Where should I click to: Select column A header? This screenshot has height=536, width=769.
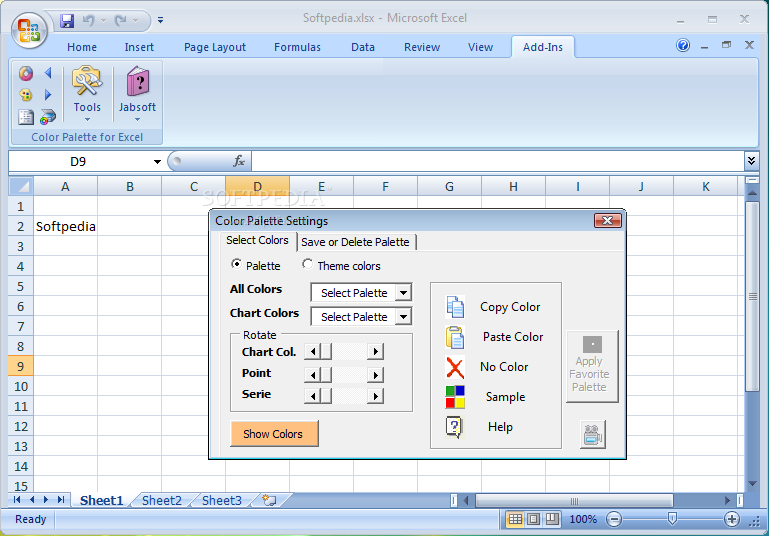coord(65,186)
